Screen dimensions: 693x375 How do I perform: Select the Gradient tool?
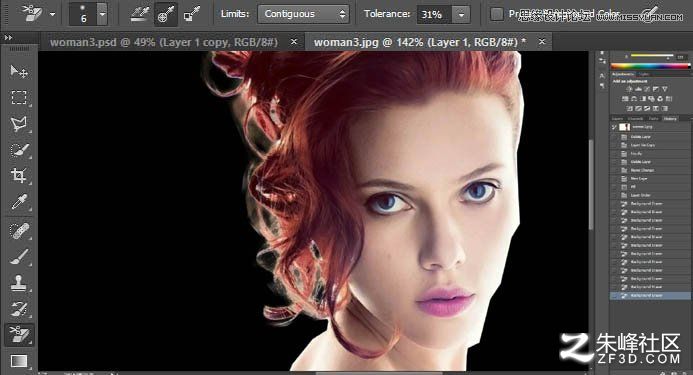(18, 361)
